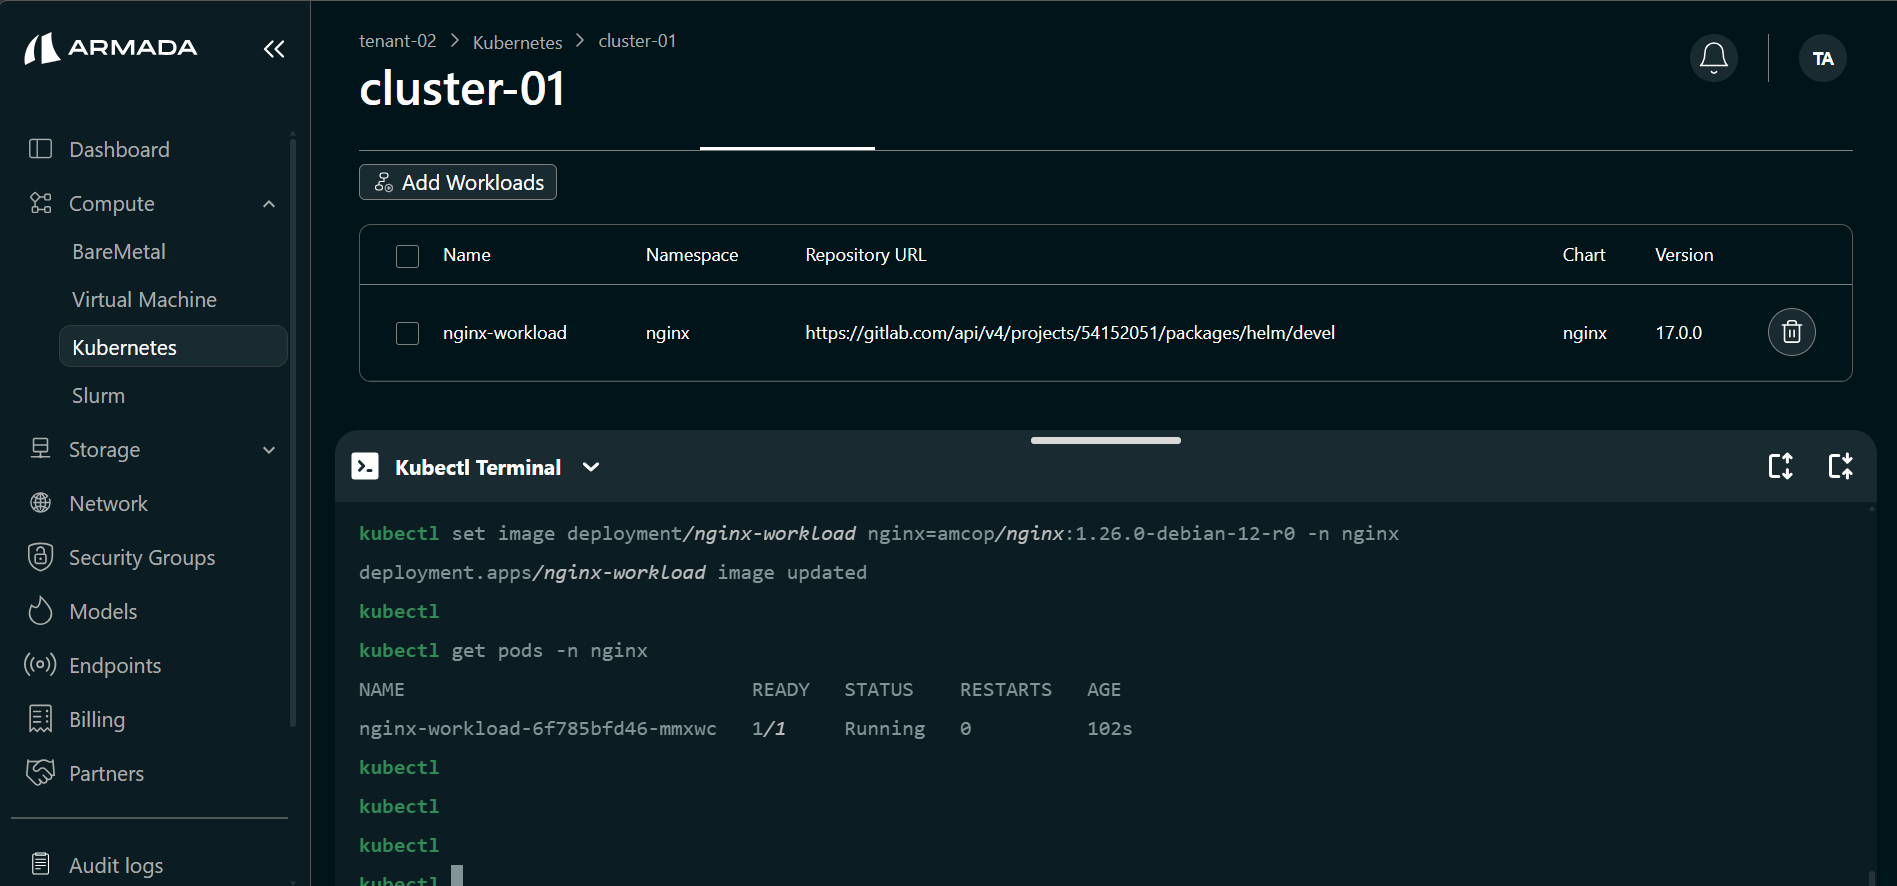Delete nginx-workload with trash icon
The height and width of the screenshot is (886, 1897).
(1791, 332)
